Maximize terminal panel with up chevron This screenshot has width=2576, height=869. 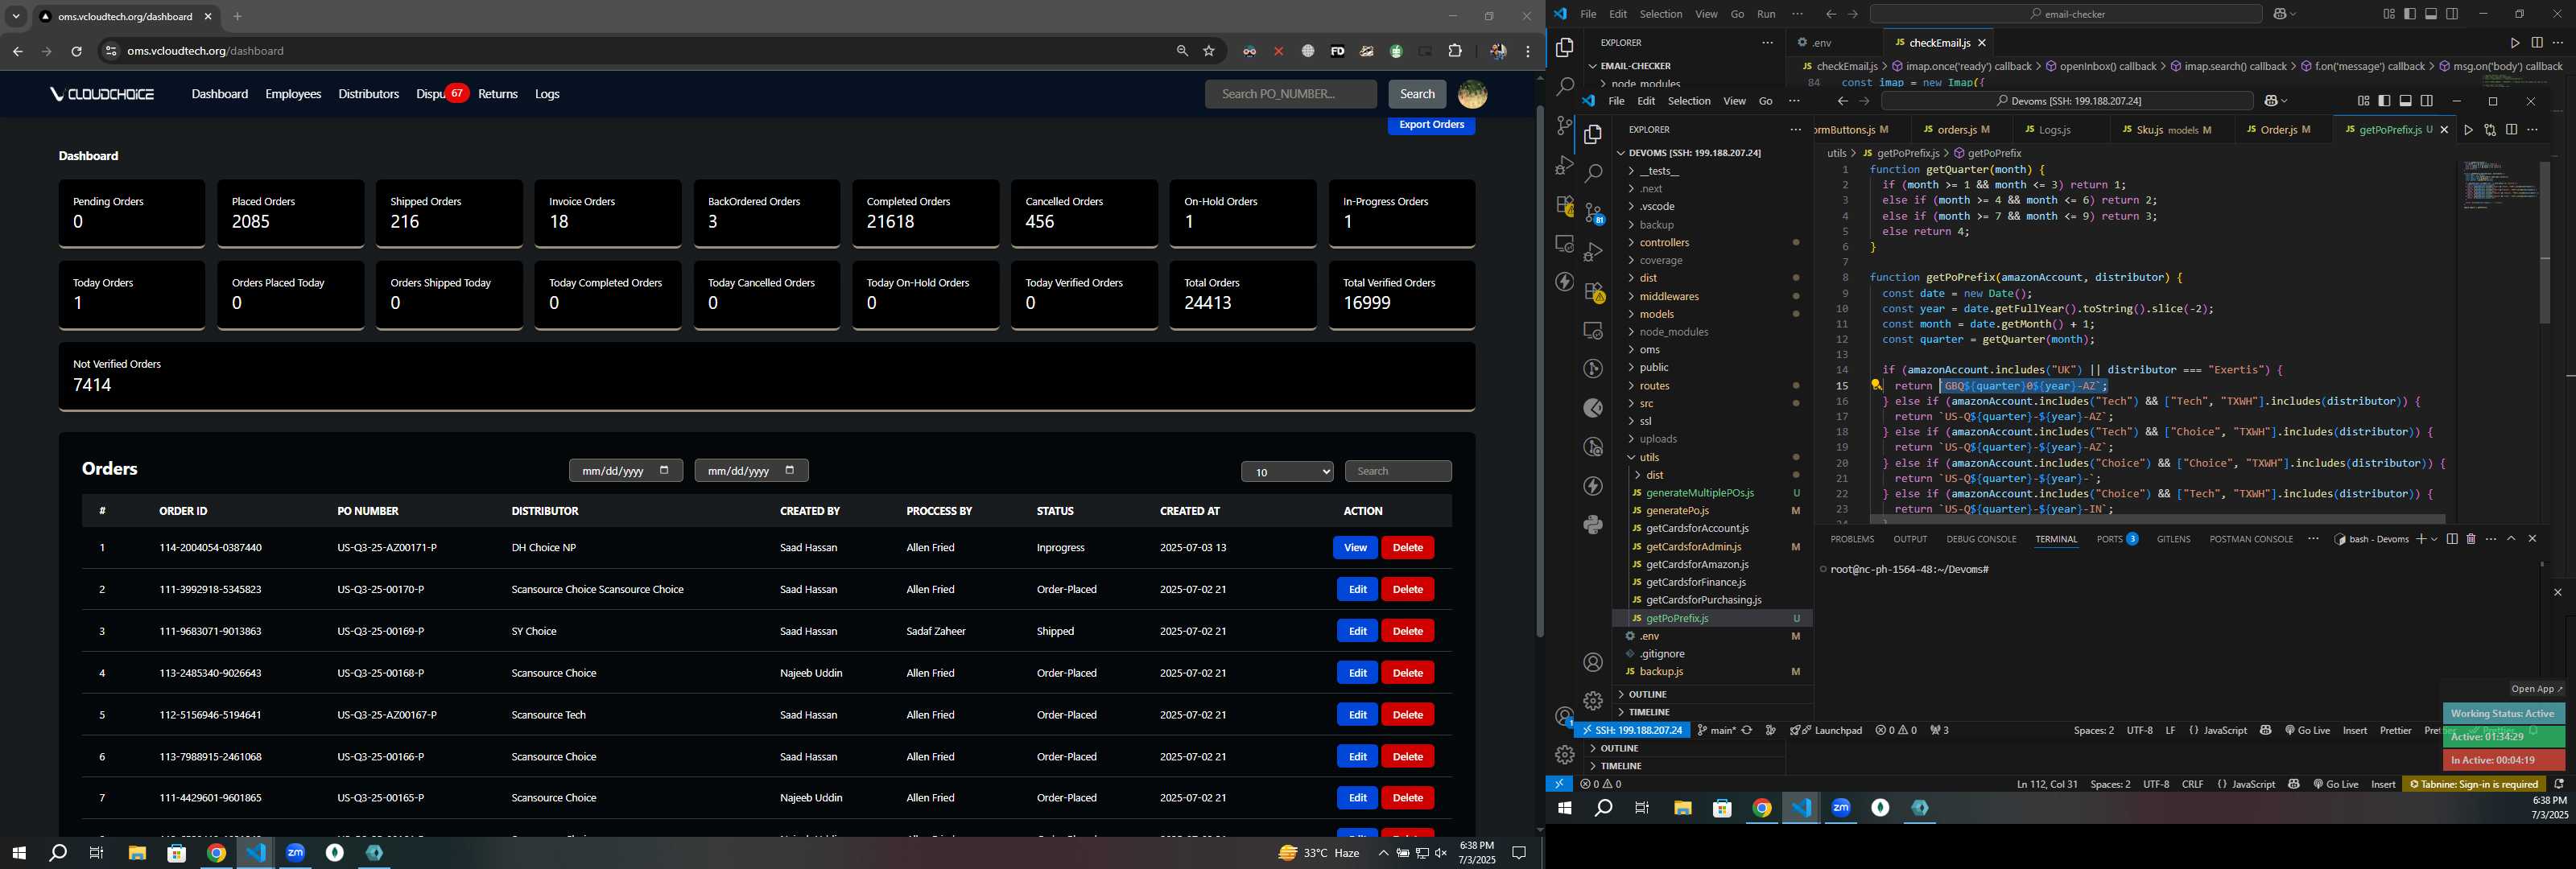pyautogui.click(x=2511, y=539)
